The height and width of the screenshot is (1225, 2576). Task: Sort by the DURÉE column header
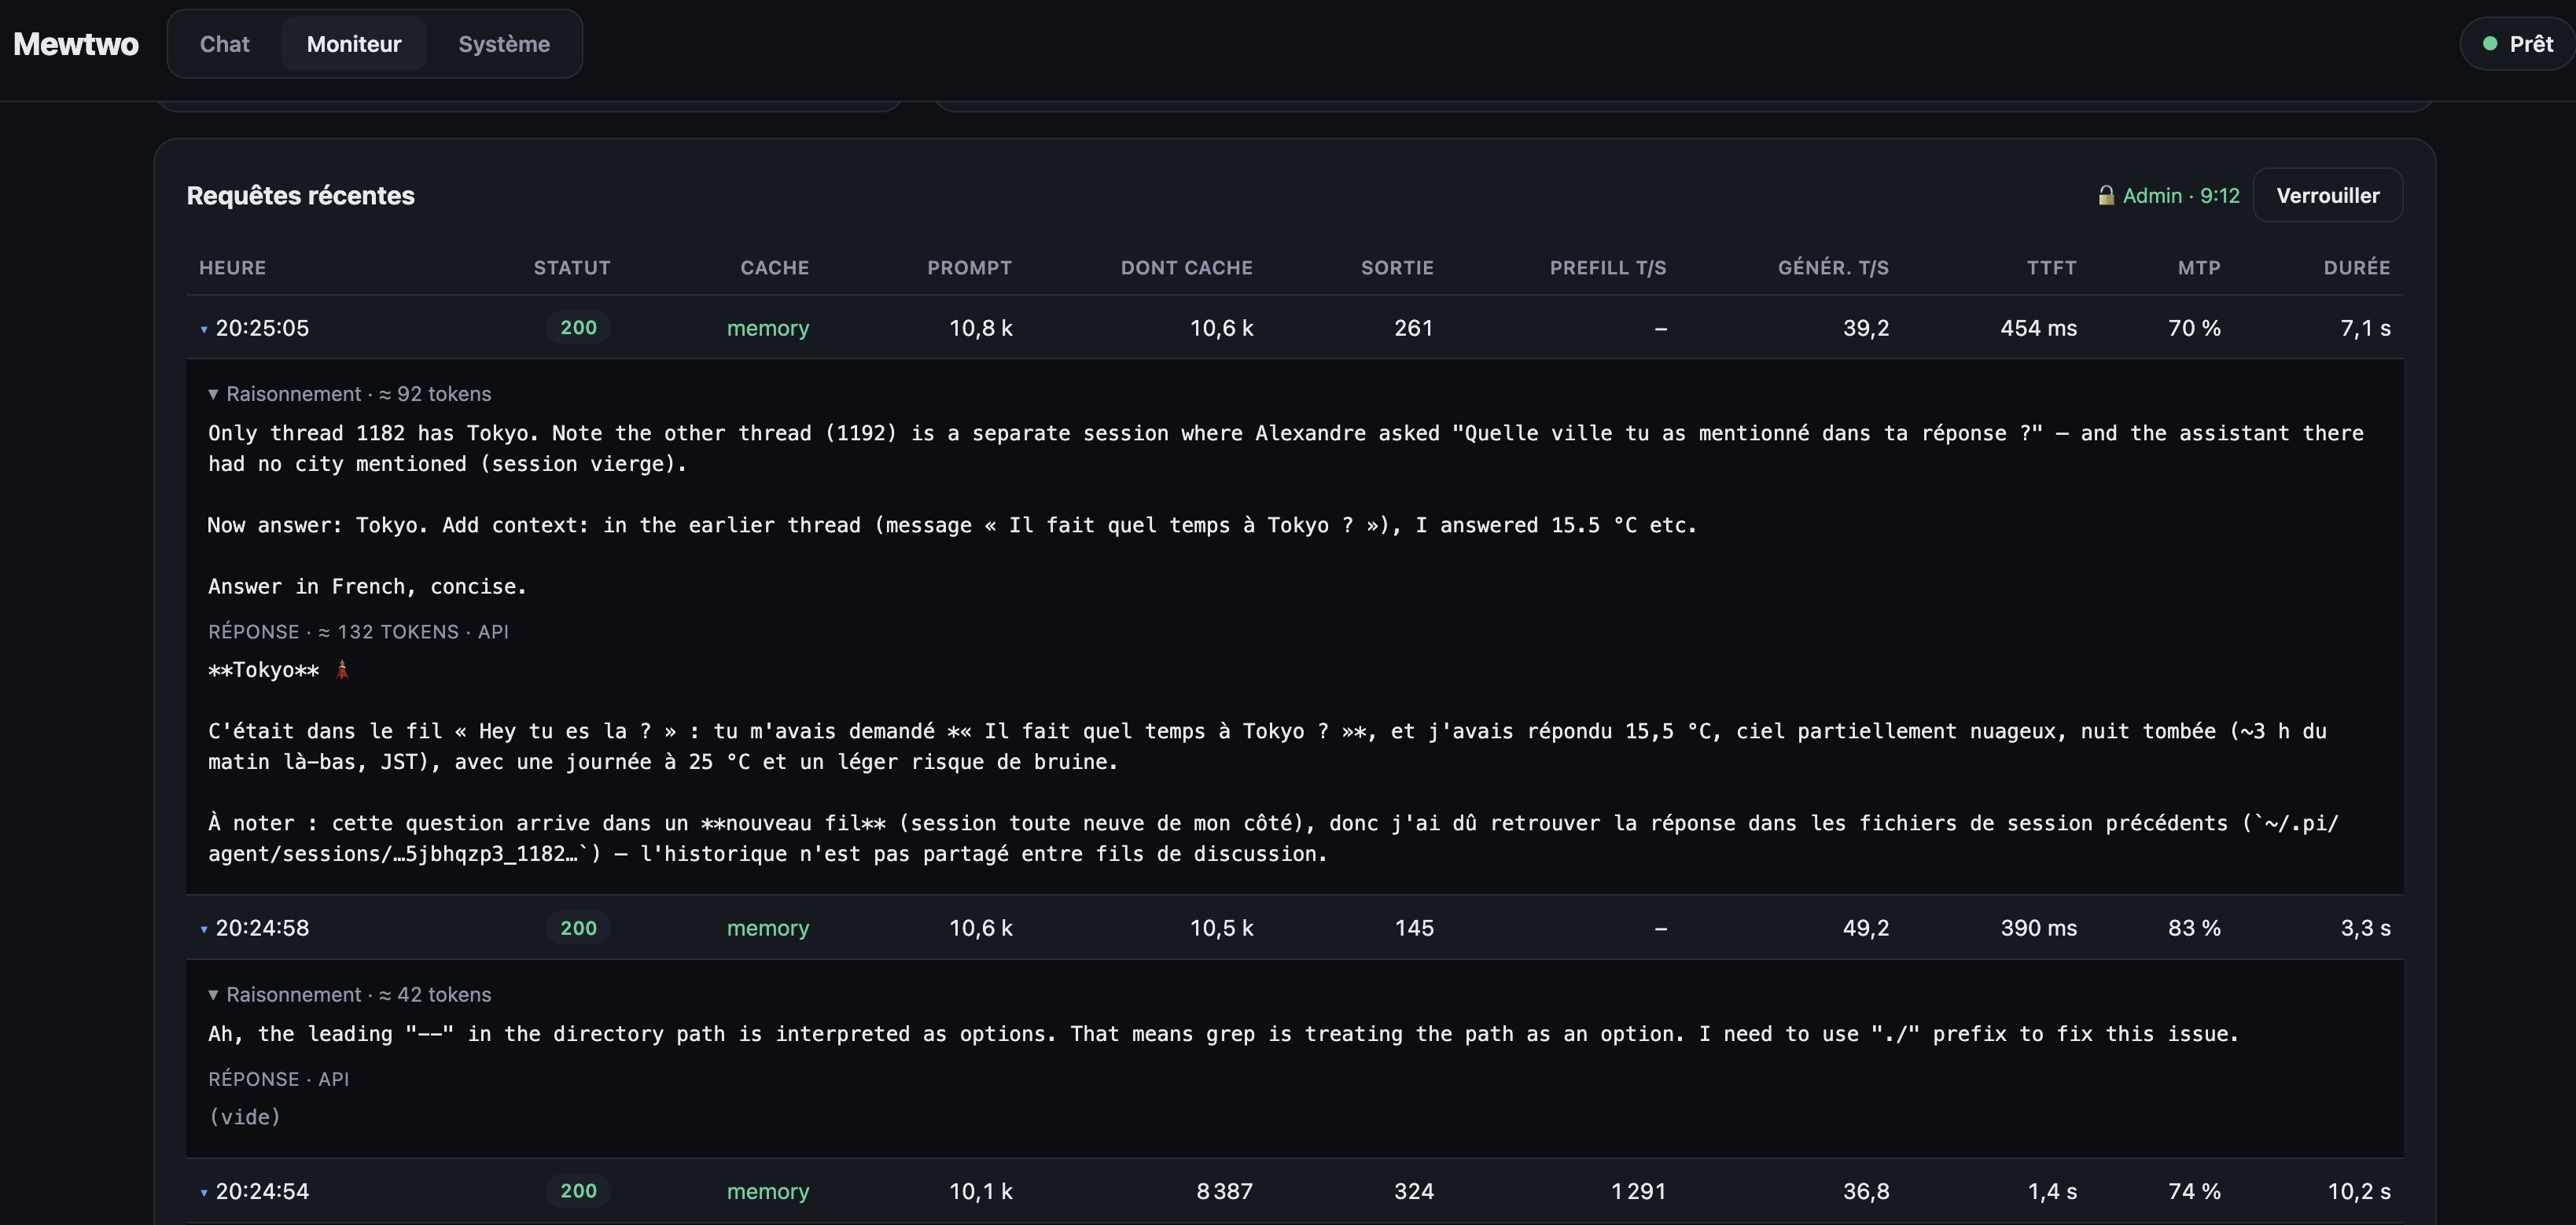coord(2357,267)
